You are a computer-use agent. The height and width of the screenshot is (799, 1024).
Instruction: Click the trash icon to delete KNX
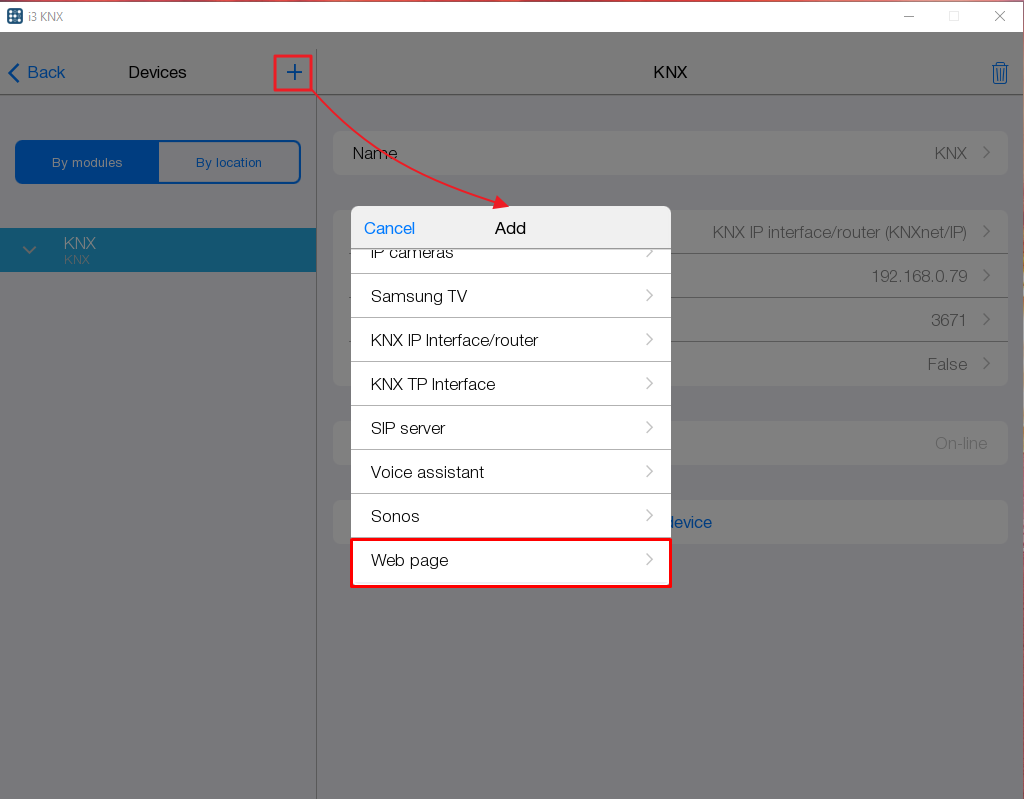[1000, 72]
